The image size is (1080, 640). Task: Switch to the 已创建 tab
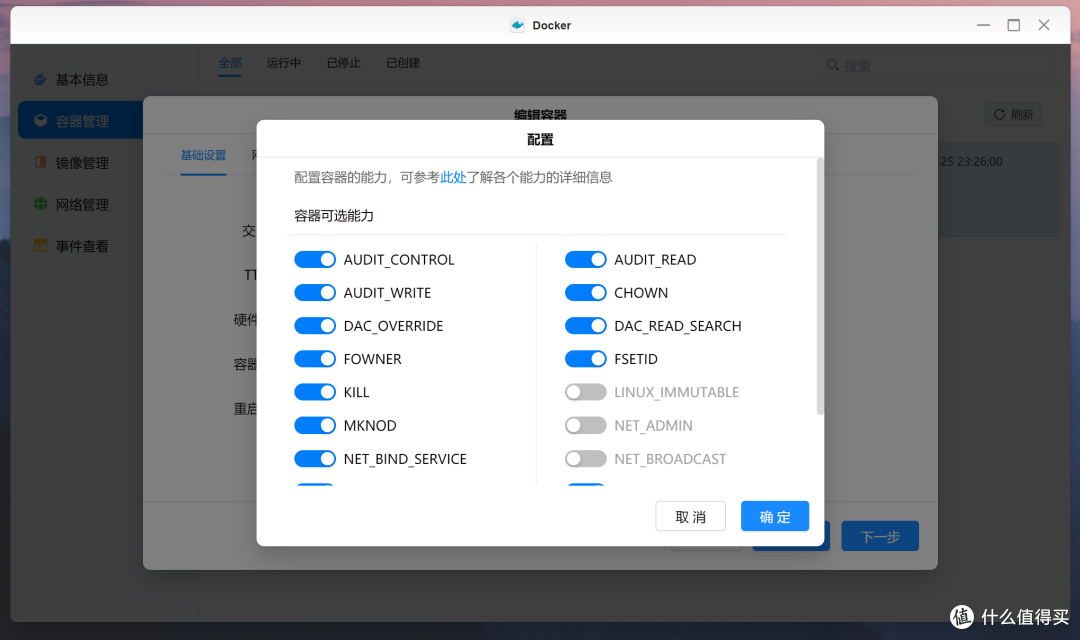(x=403, y=63)
